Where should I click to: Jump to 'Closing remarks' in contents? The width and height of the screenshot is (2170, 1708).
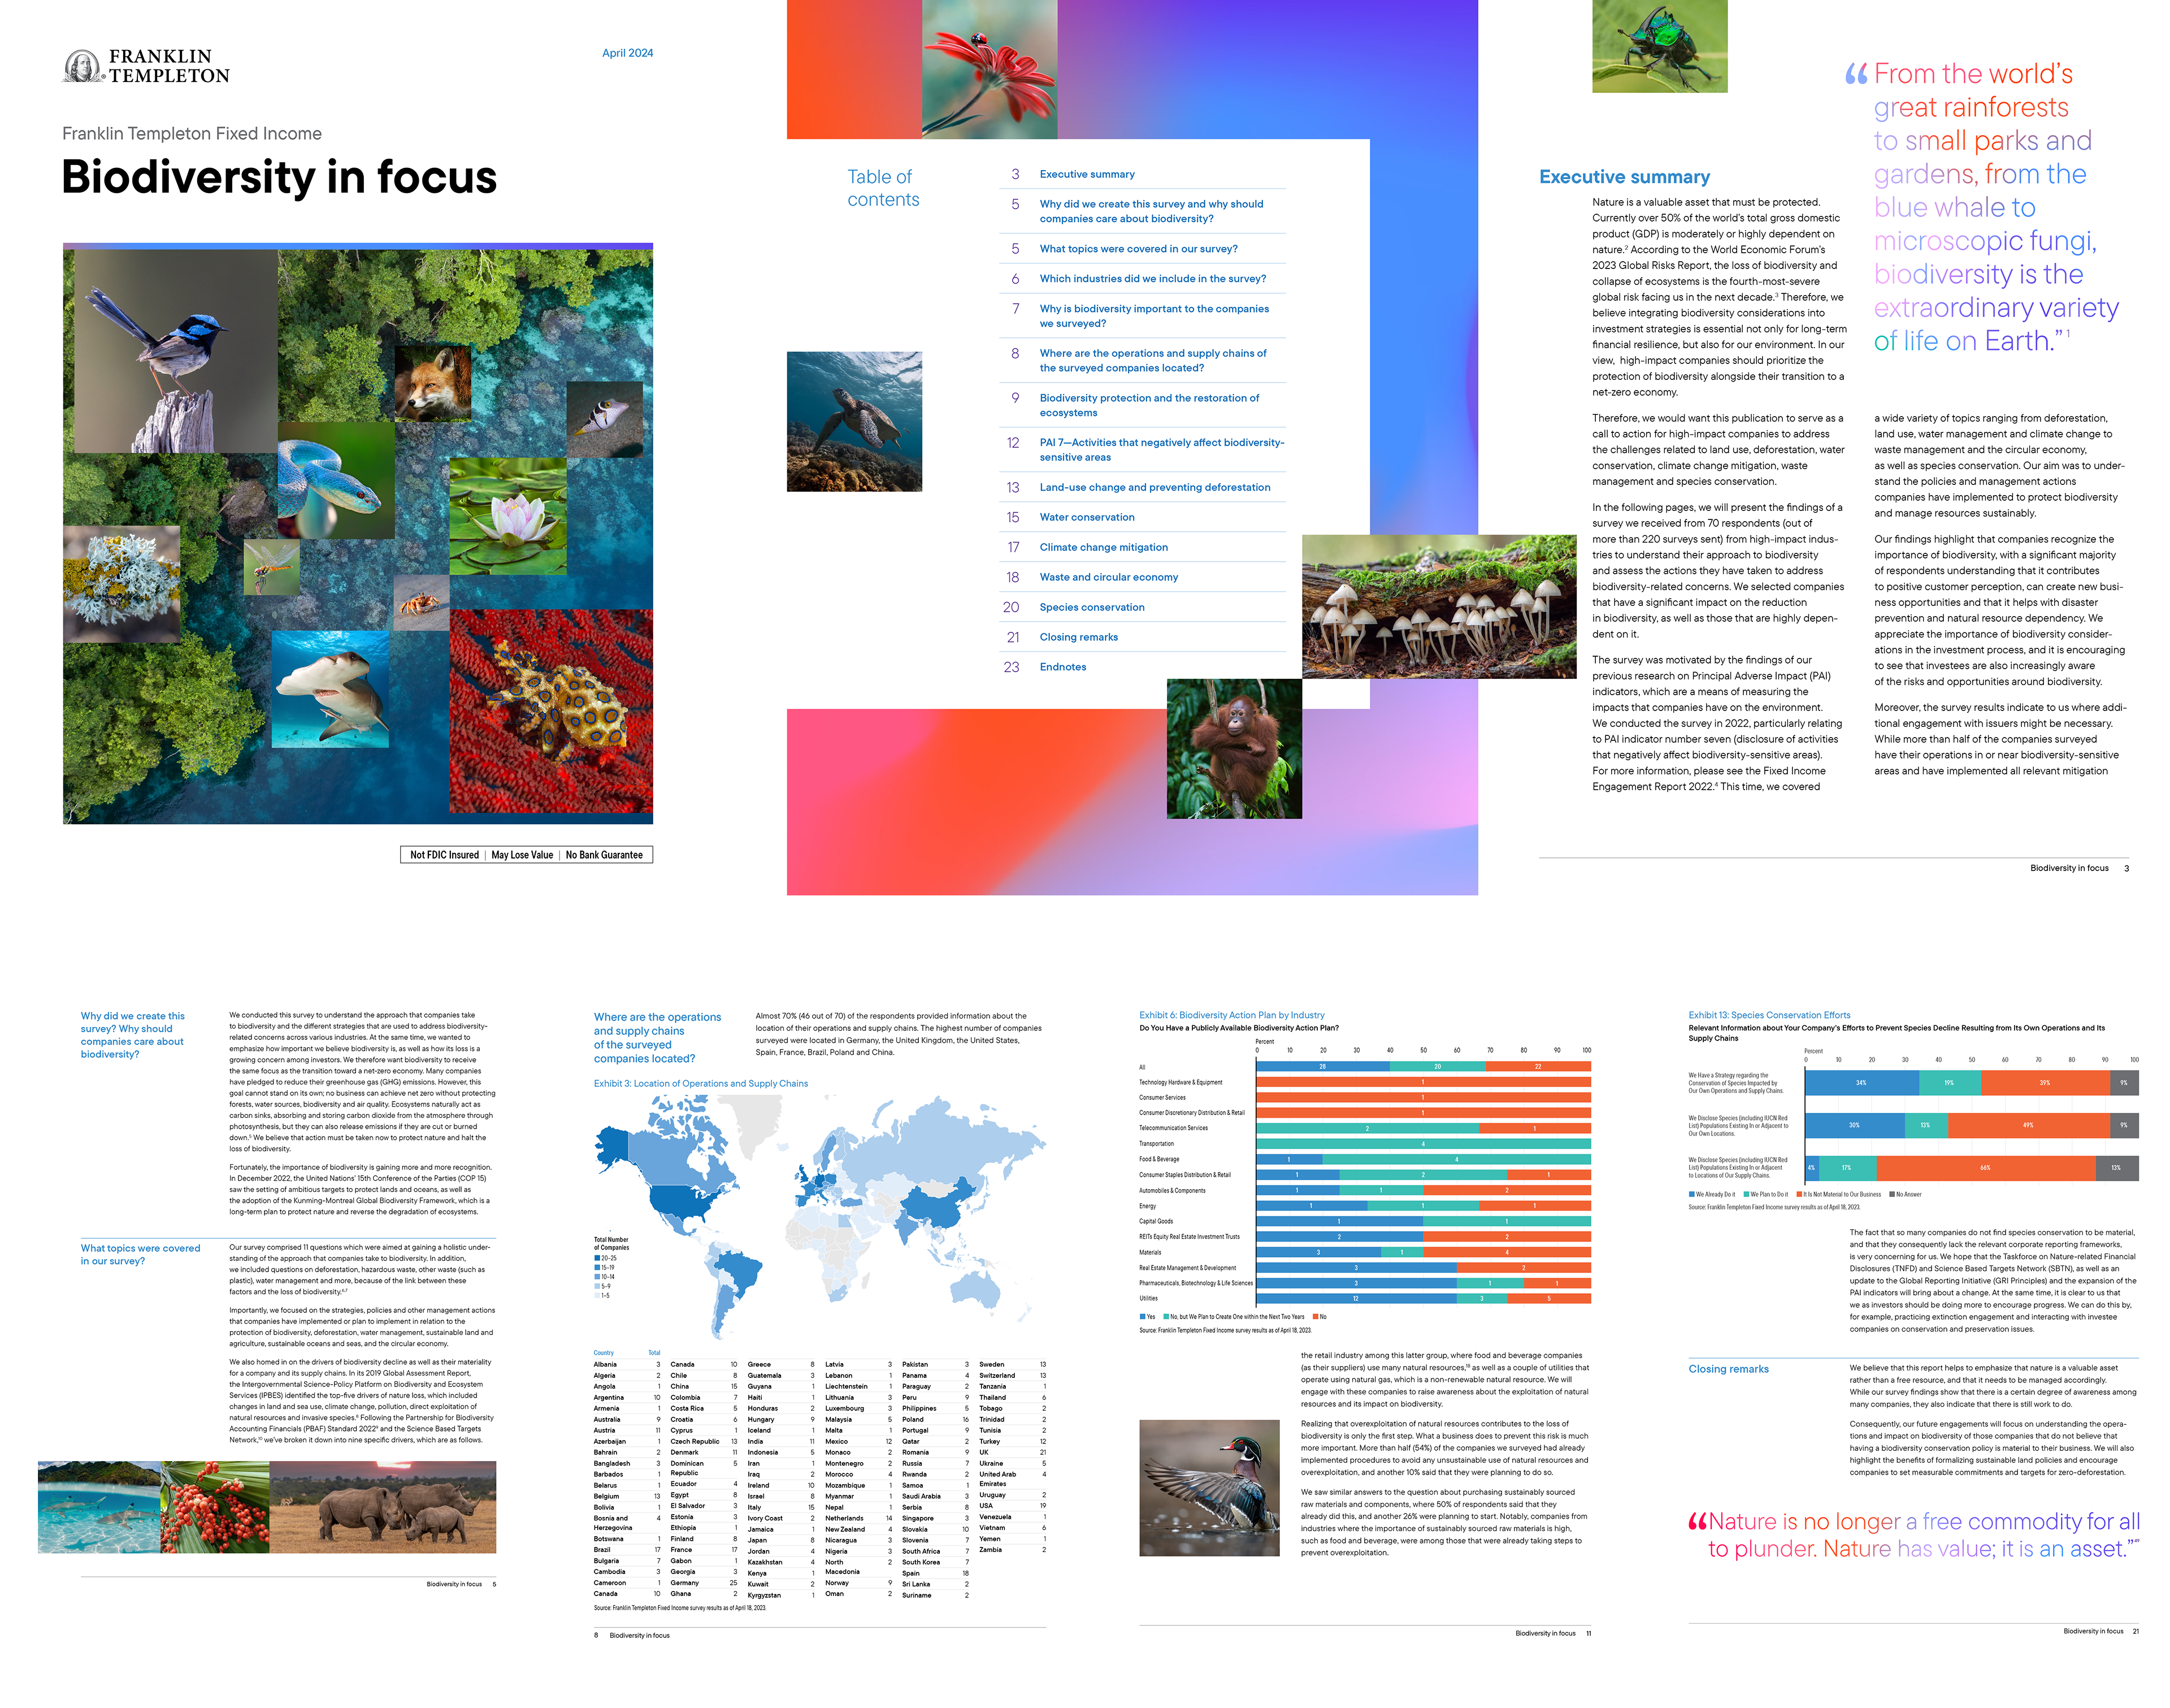[1079, 637]
